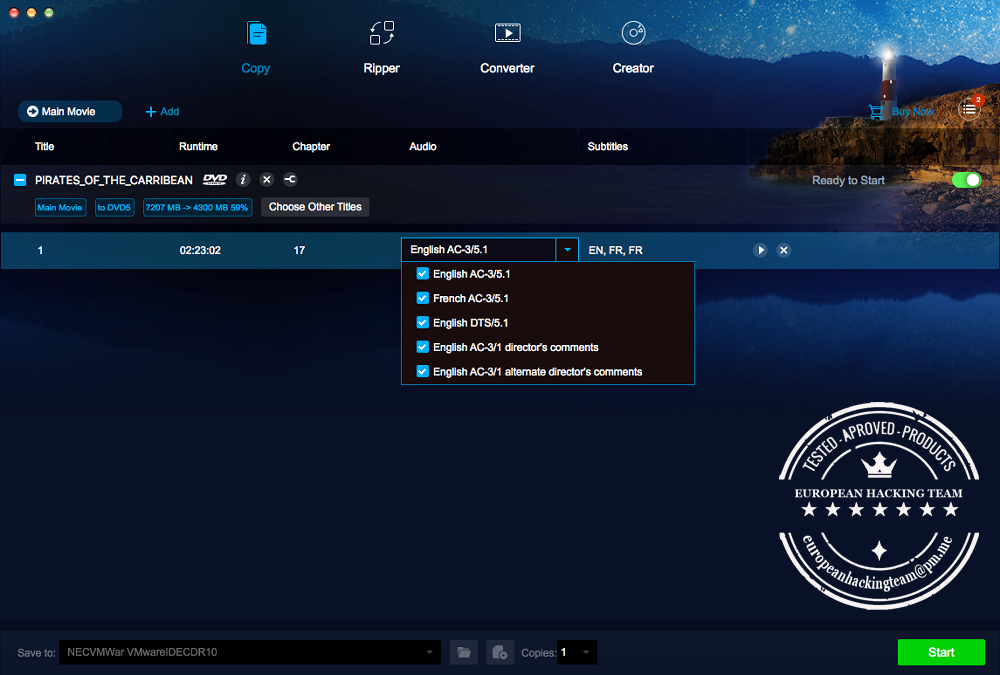This screenshot has width=1000, height=675.
Task: Toggle the Ready to Start switch off
Action: tap(965, 179)
